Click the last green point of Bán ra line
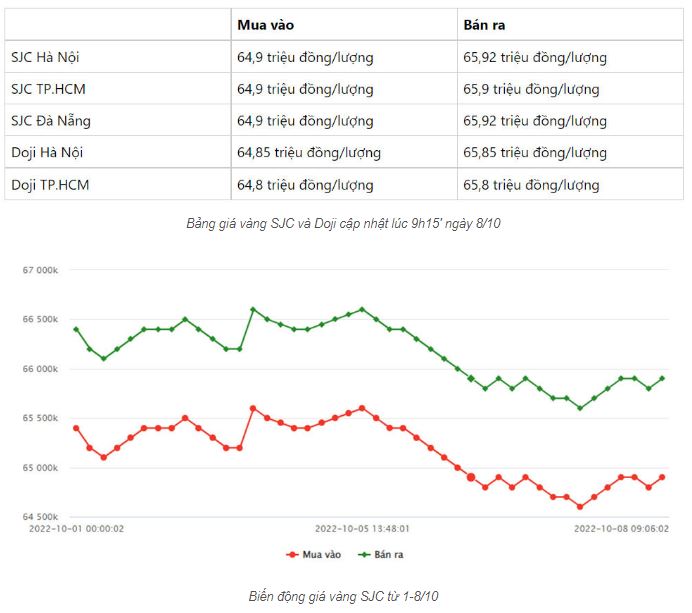 coord(662,378)
